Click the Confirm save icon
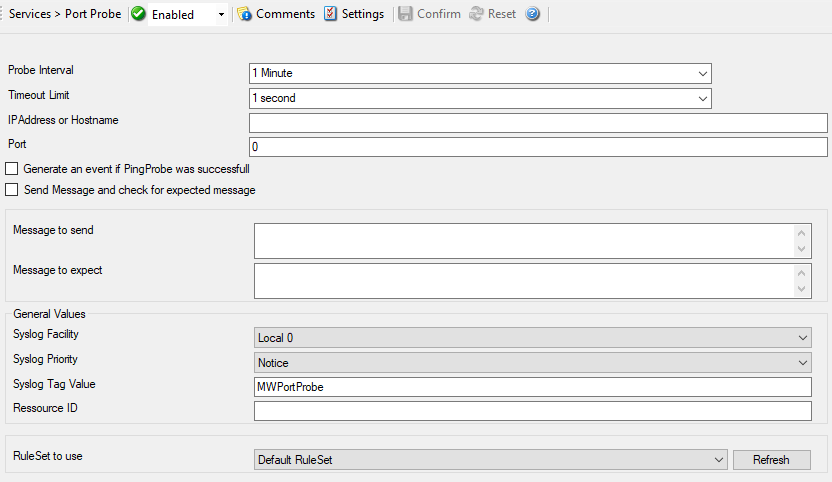The width and height of the screenshot is (832, 482). click(404, 14)
